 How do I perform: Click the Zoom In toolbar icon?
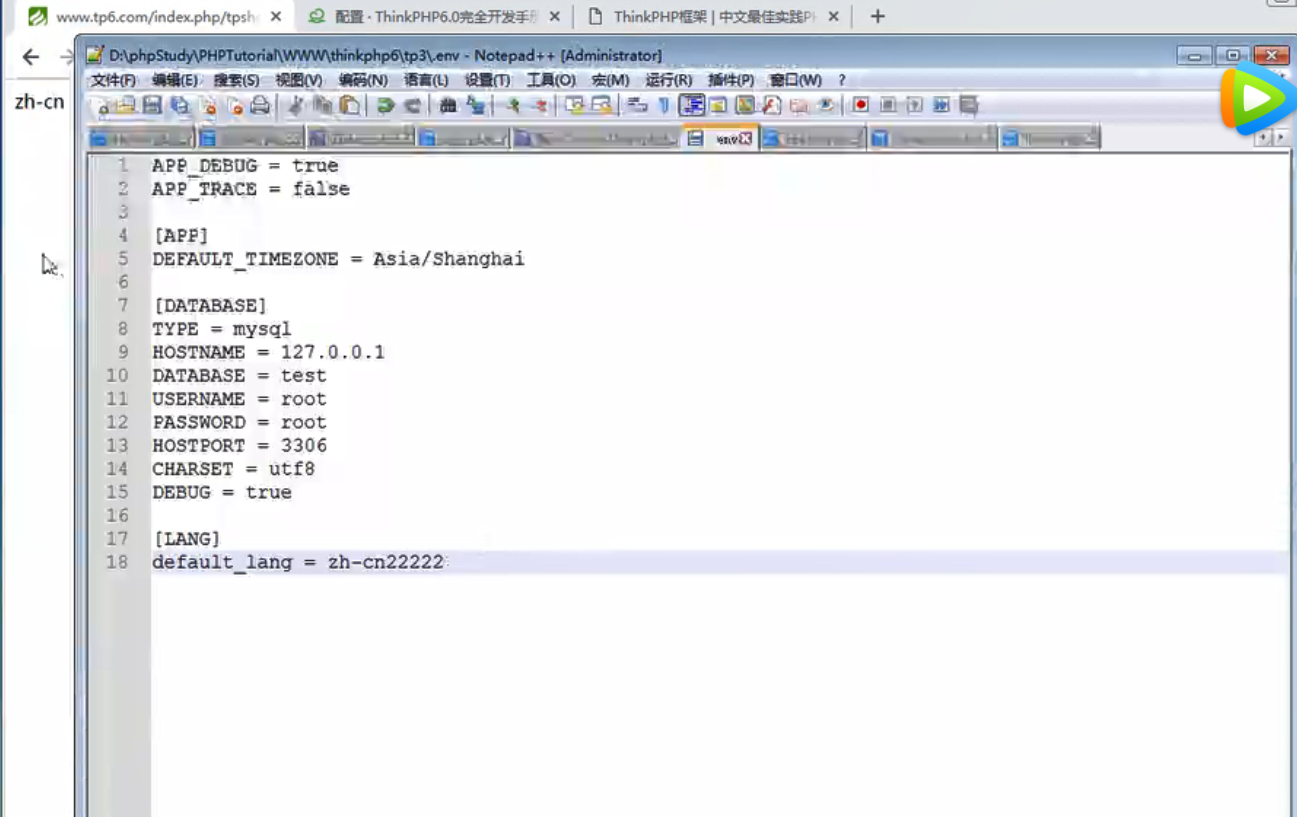point(513,105)
